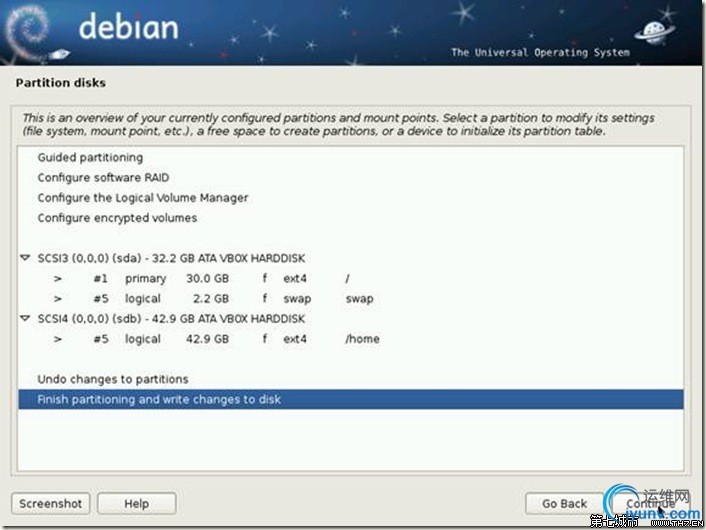Click the '2.2 GB' size value
Screen dimensions: 706x530
tap(211, 299)
